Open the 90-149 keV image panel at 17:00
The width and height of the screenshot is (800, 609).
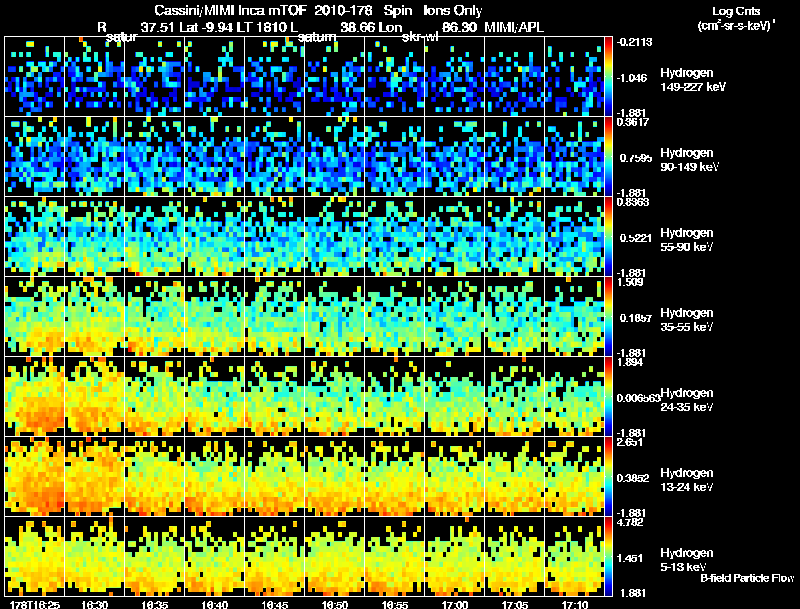(x=455, y=157)
